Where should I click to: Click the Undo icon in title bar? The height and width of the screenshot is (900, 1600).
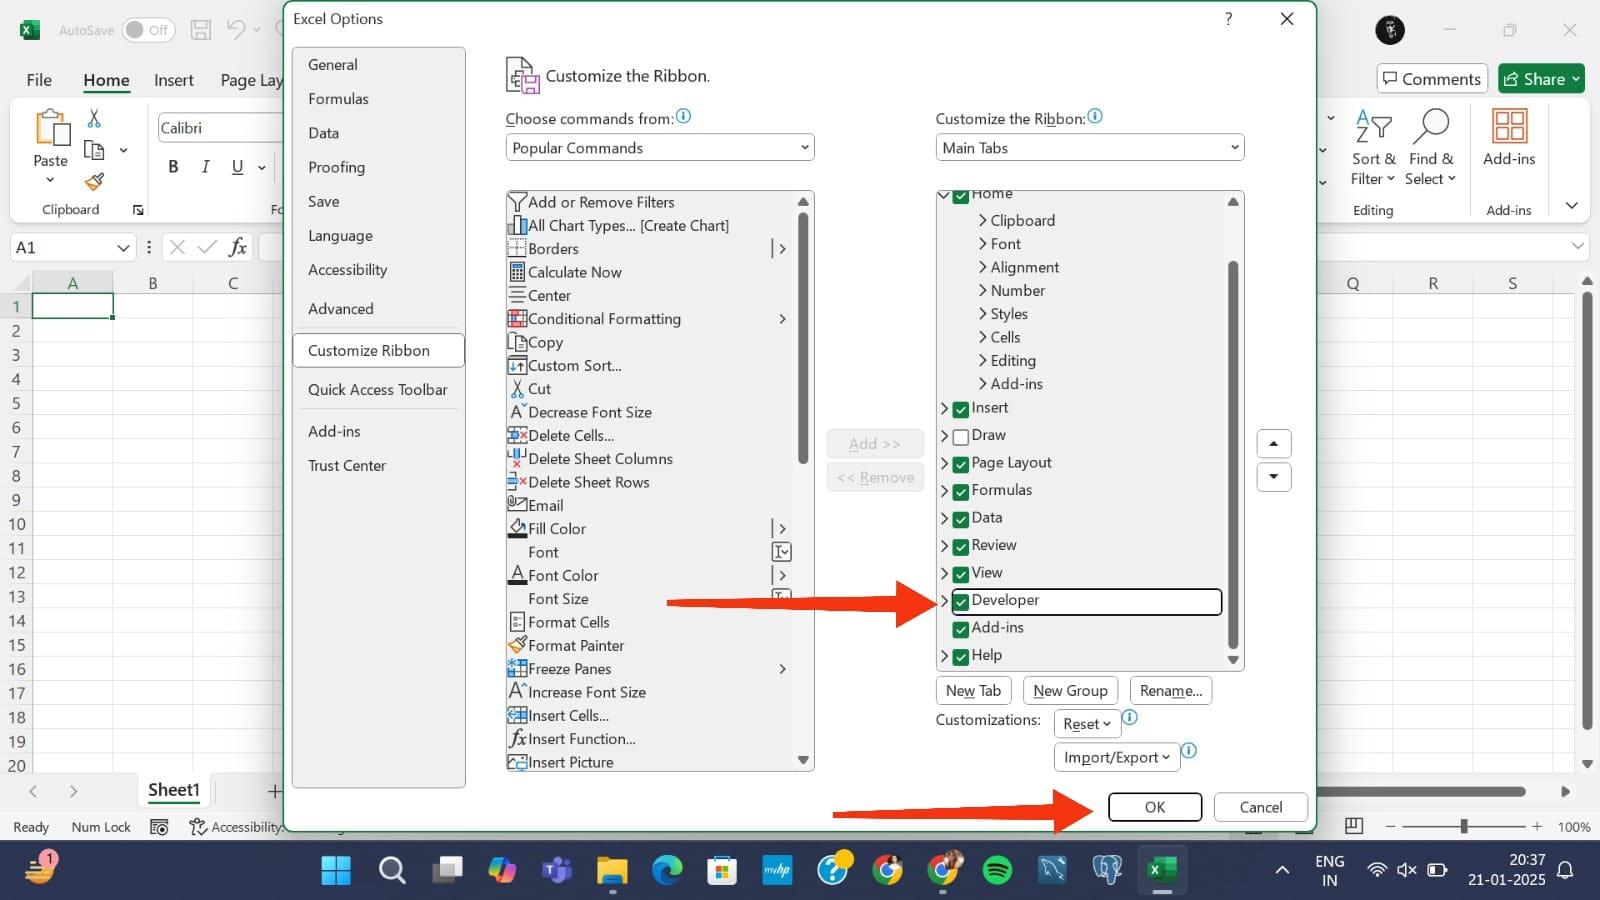point(236,30)
